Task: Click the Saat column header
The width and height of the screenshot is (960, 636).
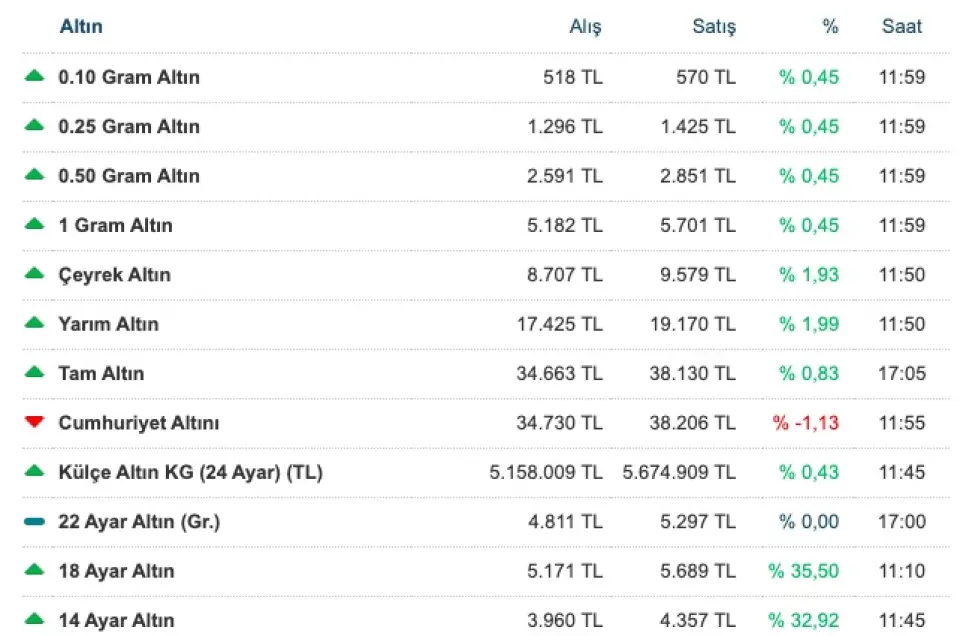Action: point(902,27)
